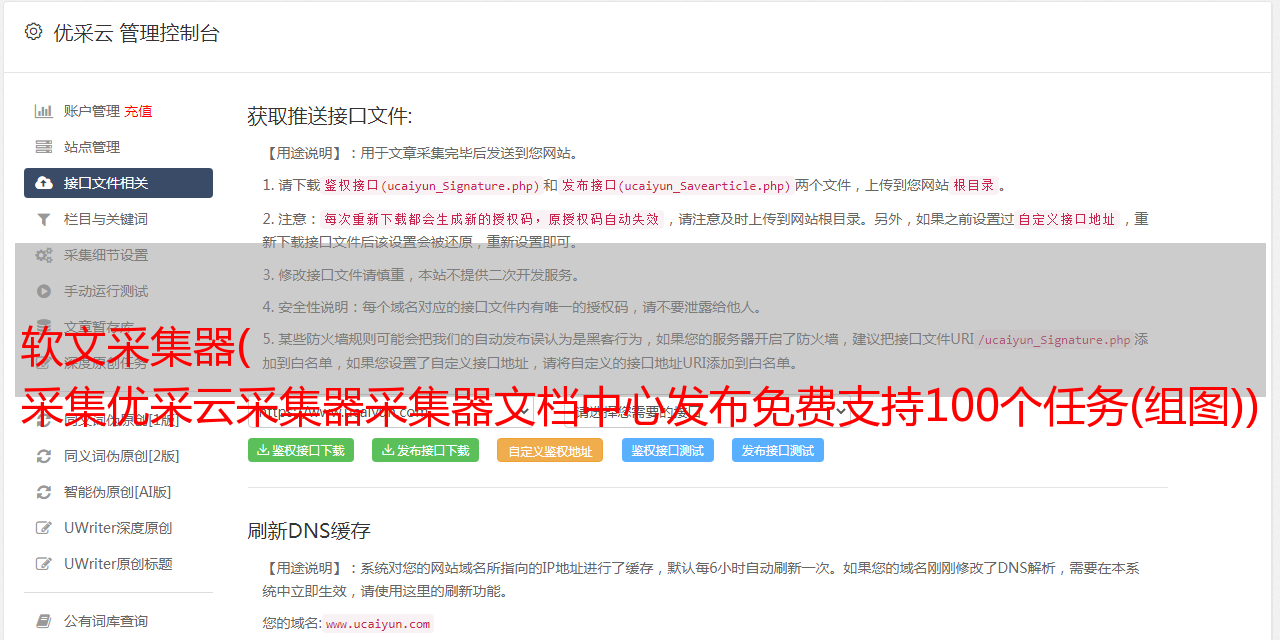Click the 刷新DNS缓存 heading
This screenshot has height=640, width=1280.
(x=309, y=531)
